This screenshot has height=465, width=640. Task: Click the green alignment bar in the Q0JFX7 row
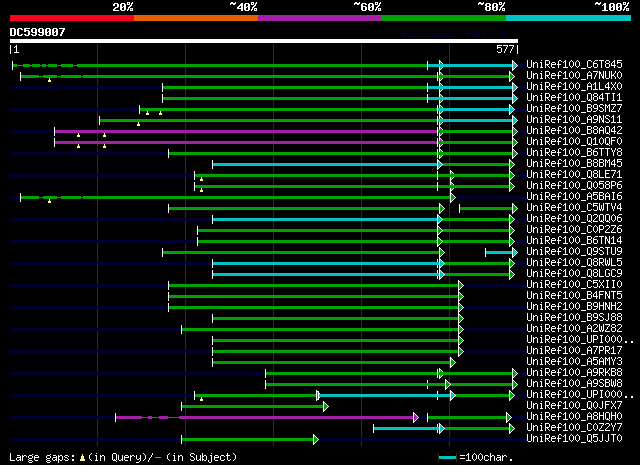tap(255, 407)
